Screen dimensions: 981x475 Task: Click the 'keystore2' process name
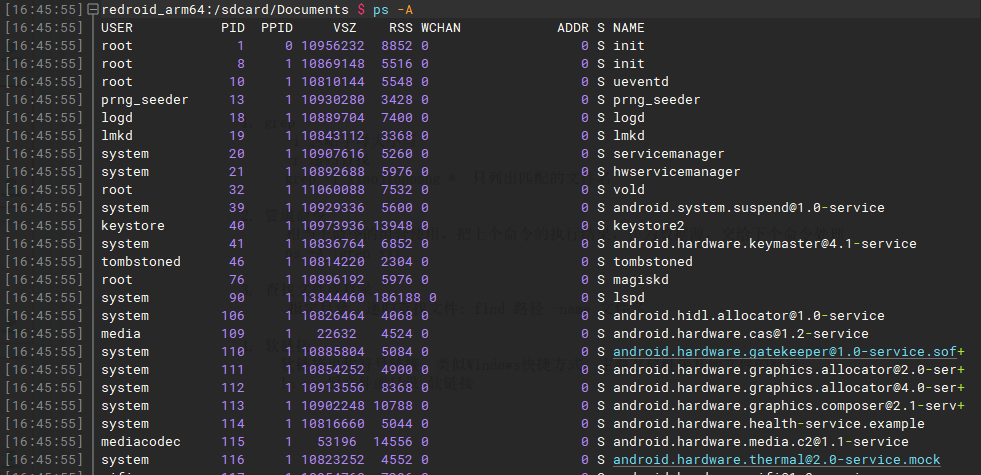(649, 226)
